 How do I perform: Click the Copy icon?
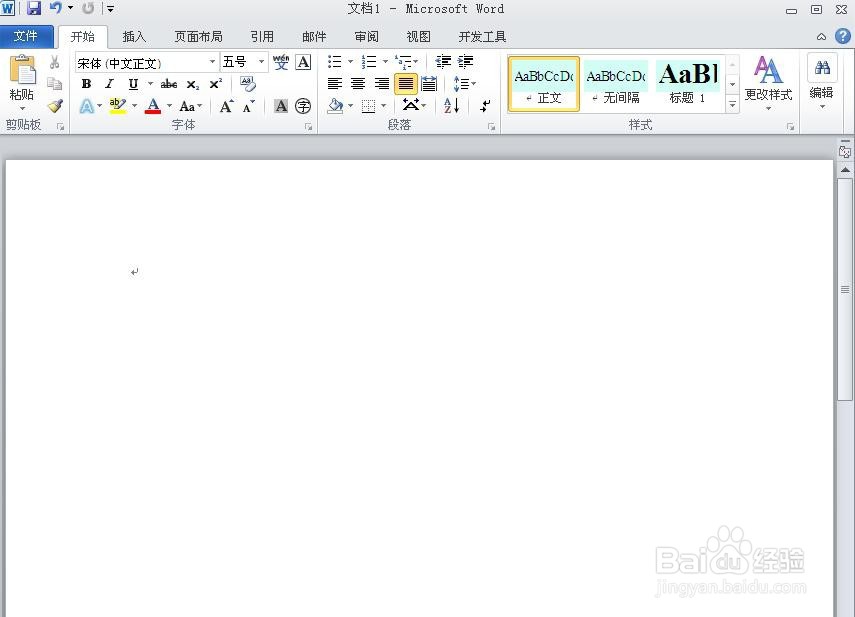click(55, 83)
